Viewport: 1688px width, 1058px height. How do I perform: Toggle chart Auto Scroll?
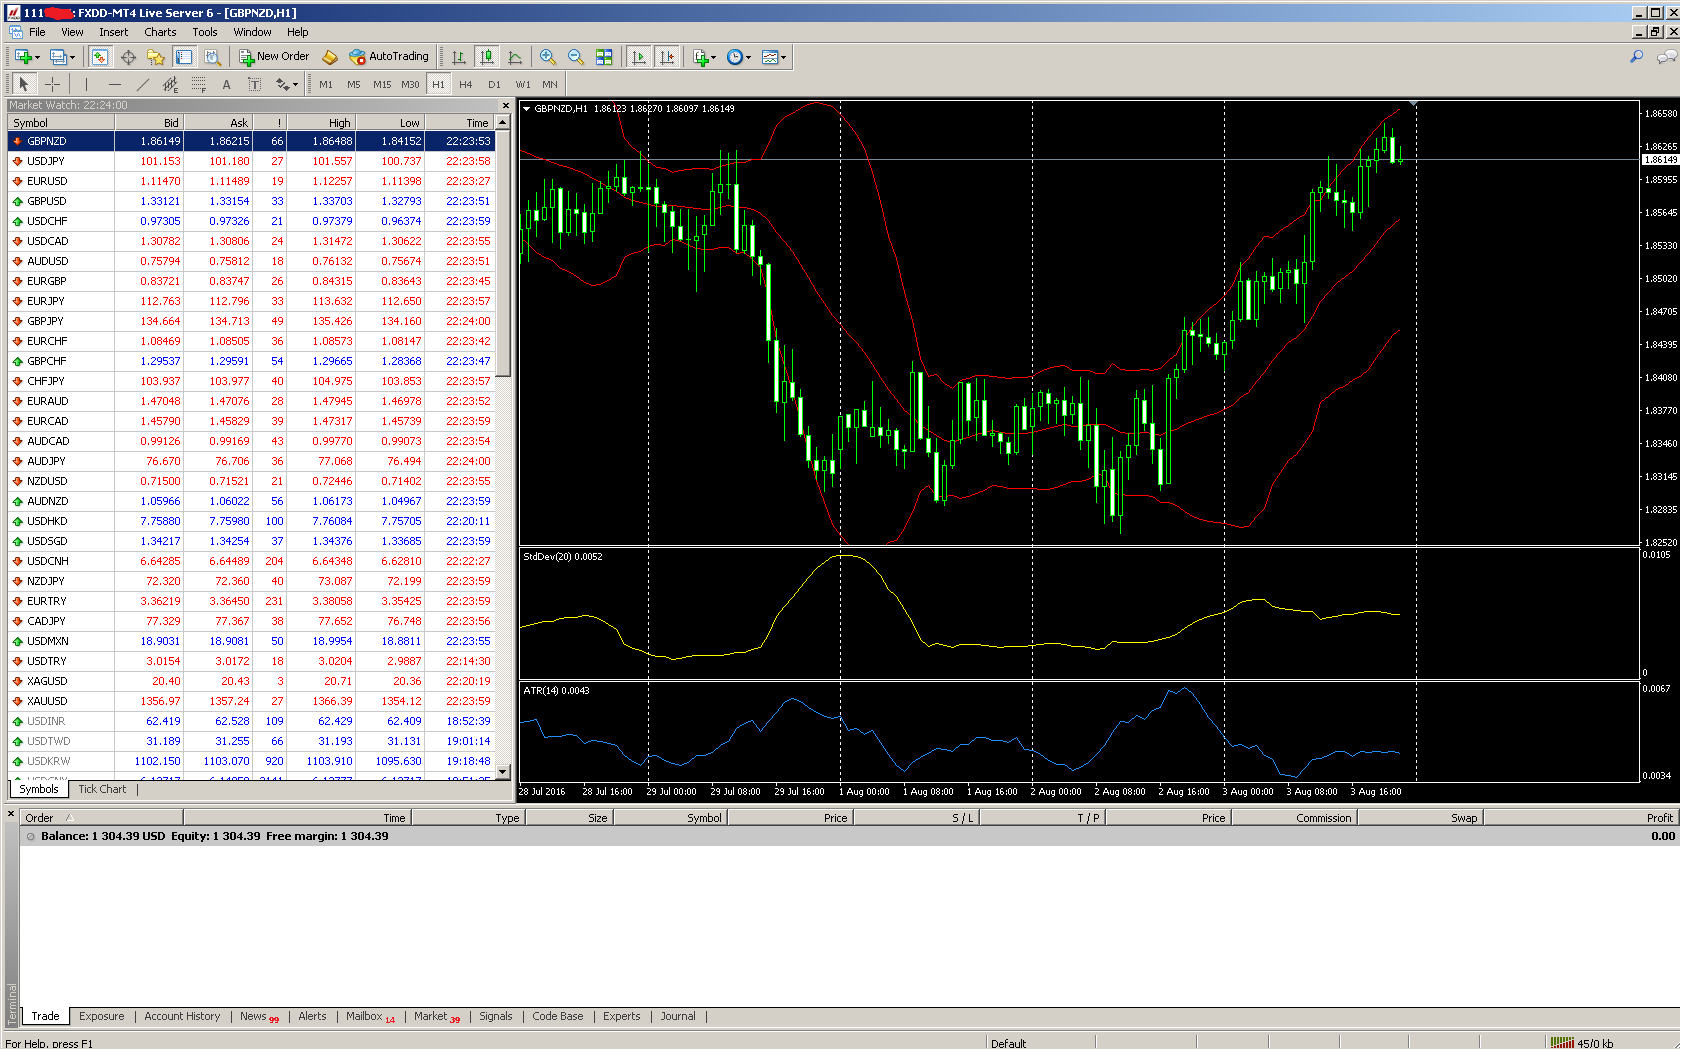tap(638, 57)
